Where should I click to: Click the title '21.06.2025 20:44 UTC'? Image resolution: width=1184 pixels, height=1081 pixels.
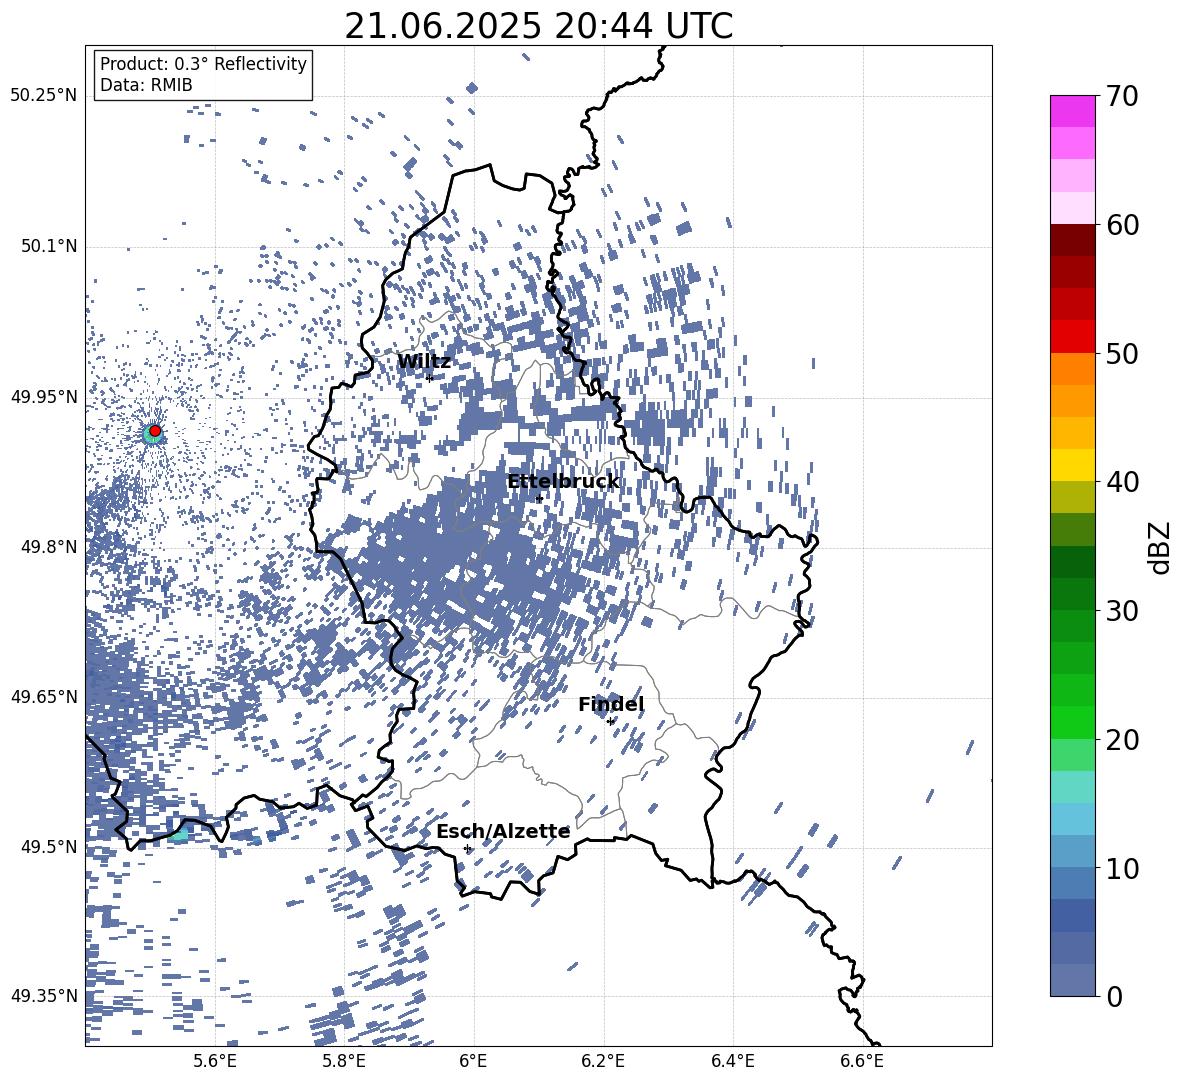[x=538, y=27]
